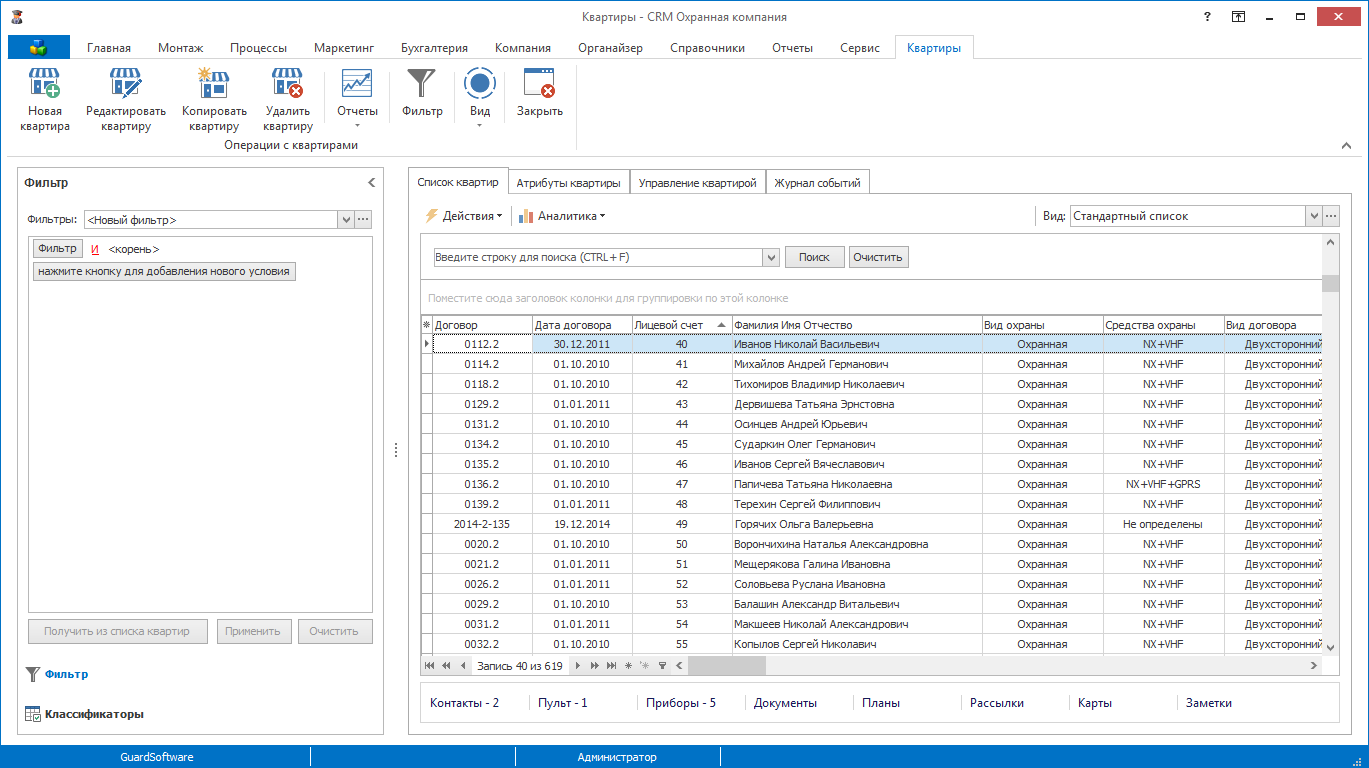The image size is (1369, 768).
Task: Collapse the Фильтр side panel arrow
Action: [371, 183]
